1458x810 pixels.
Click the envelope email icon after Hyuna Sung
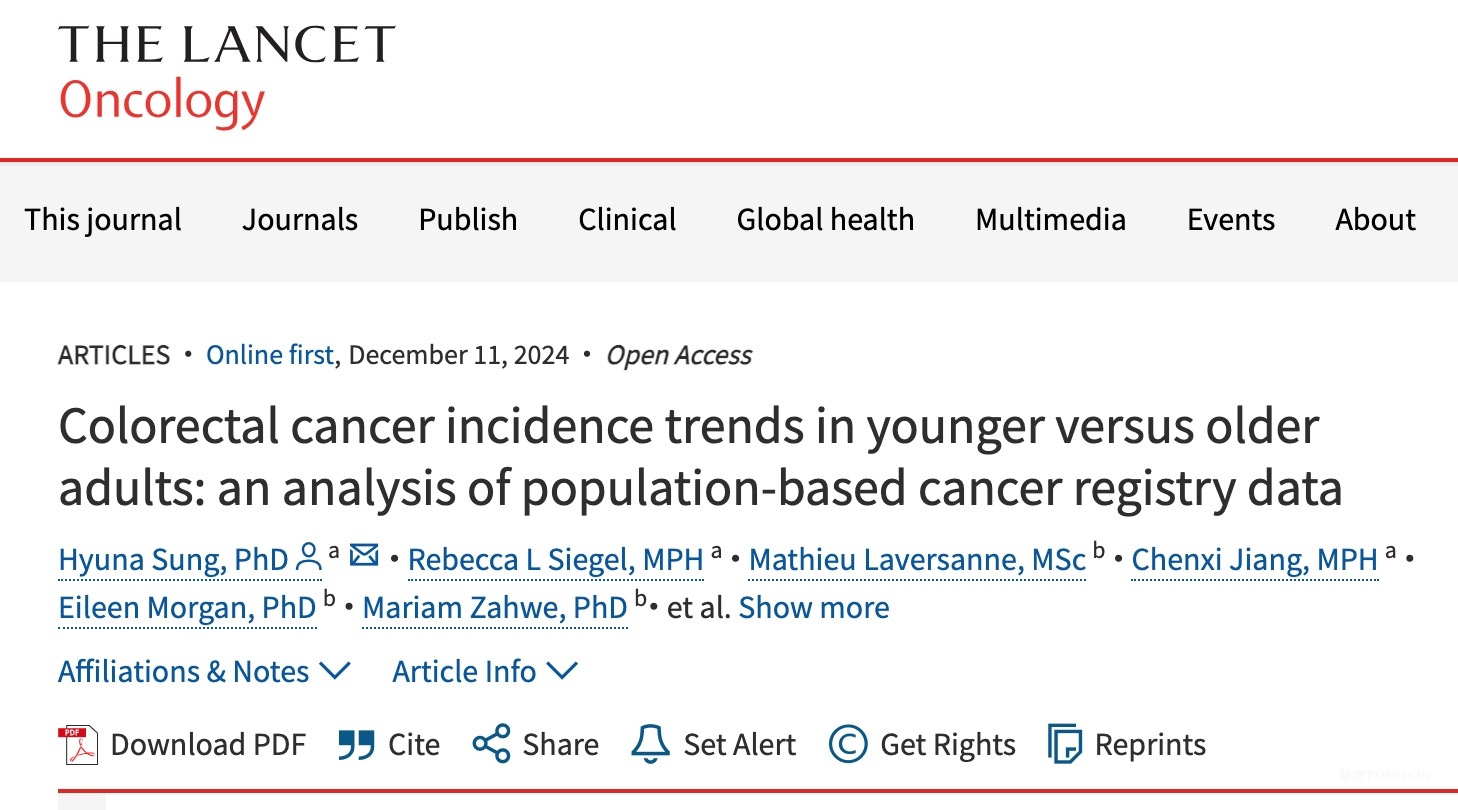[x=364, y=557]
